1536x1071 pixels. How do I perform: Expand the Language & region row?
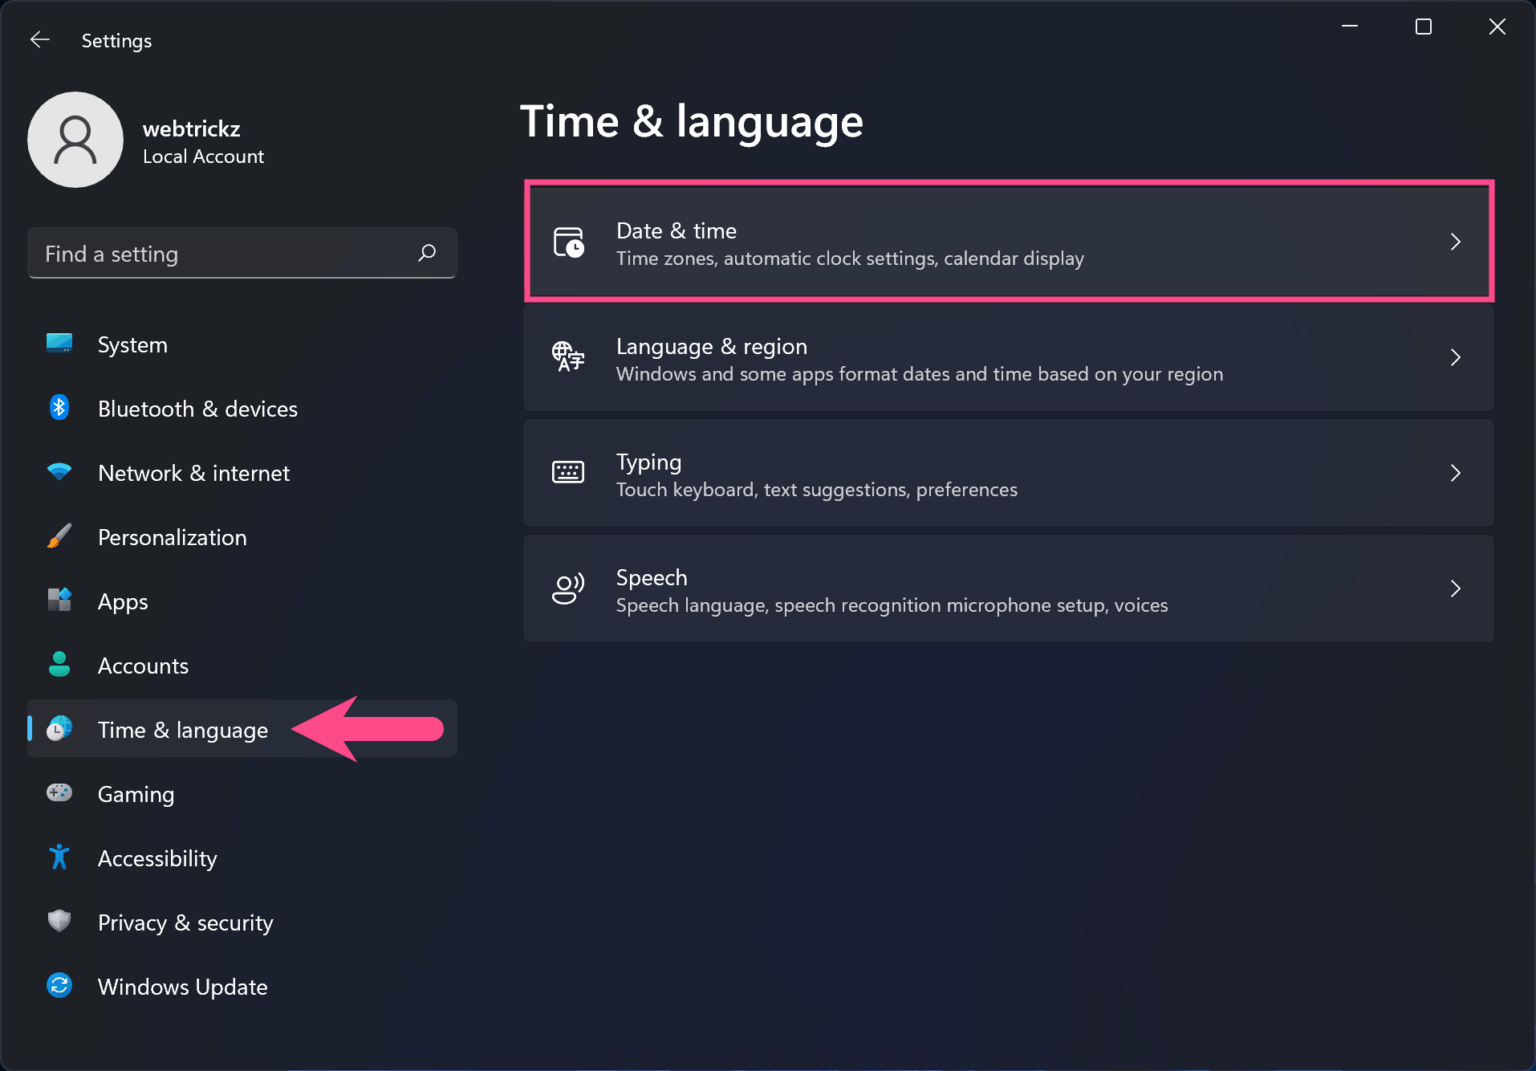click(1009, 358)
